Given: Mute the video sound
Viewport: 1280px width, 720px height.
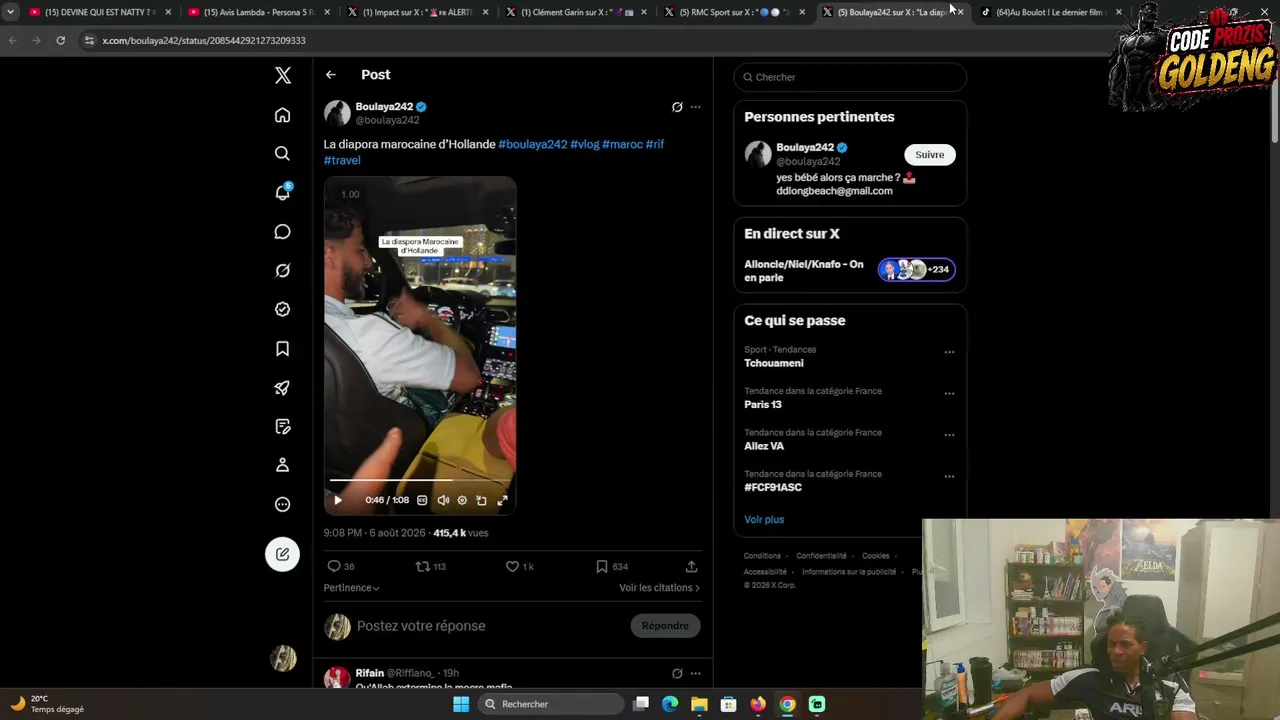Looking at the screenshot, I should pos(443,500).
